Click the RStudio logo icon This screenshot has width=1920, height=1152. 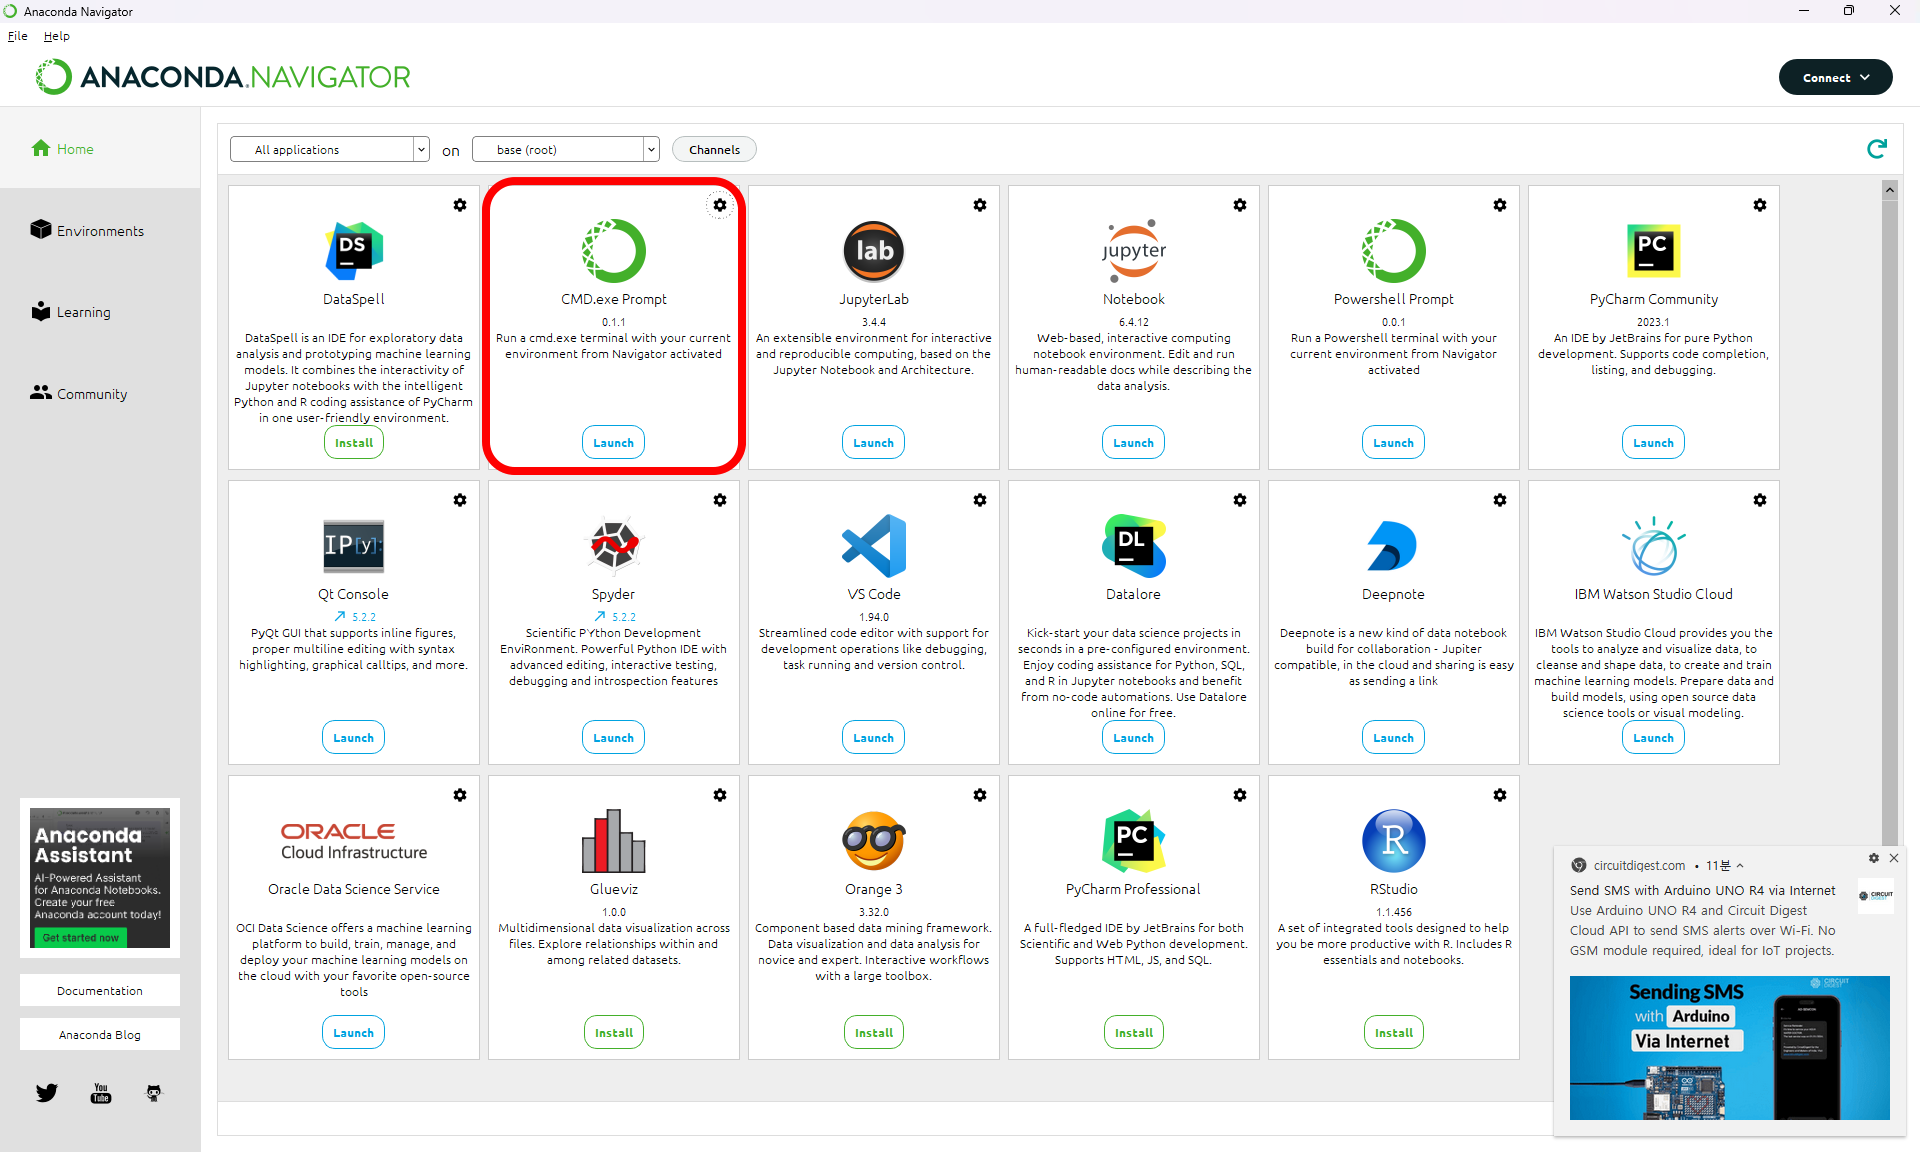[x=1393, y=841]
